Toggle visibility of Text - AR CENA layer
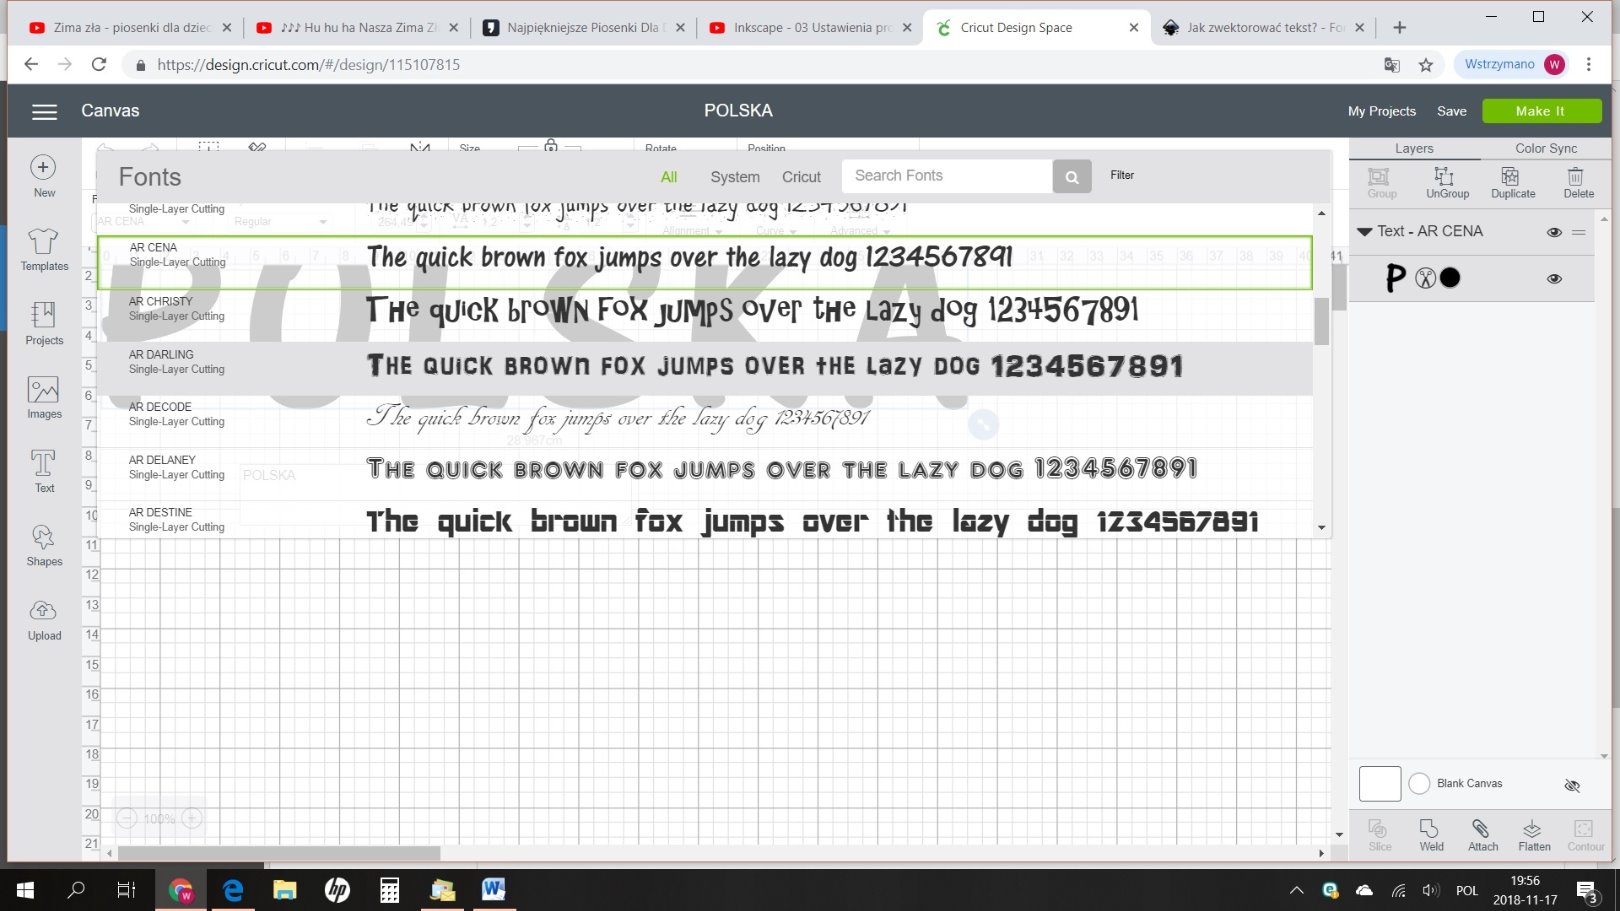This screenshot has height=911, width=1620. (1554, 232)
